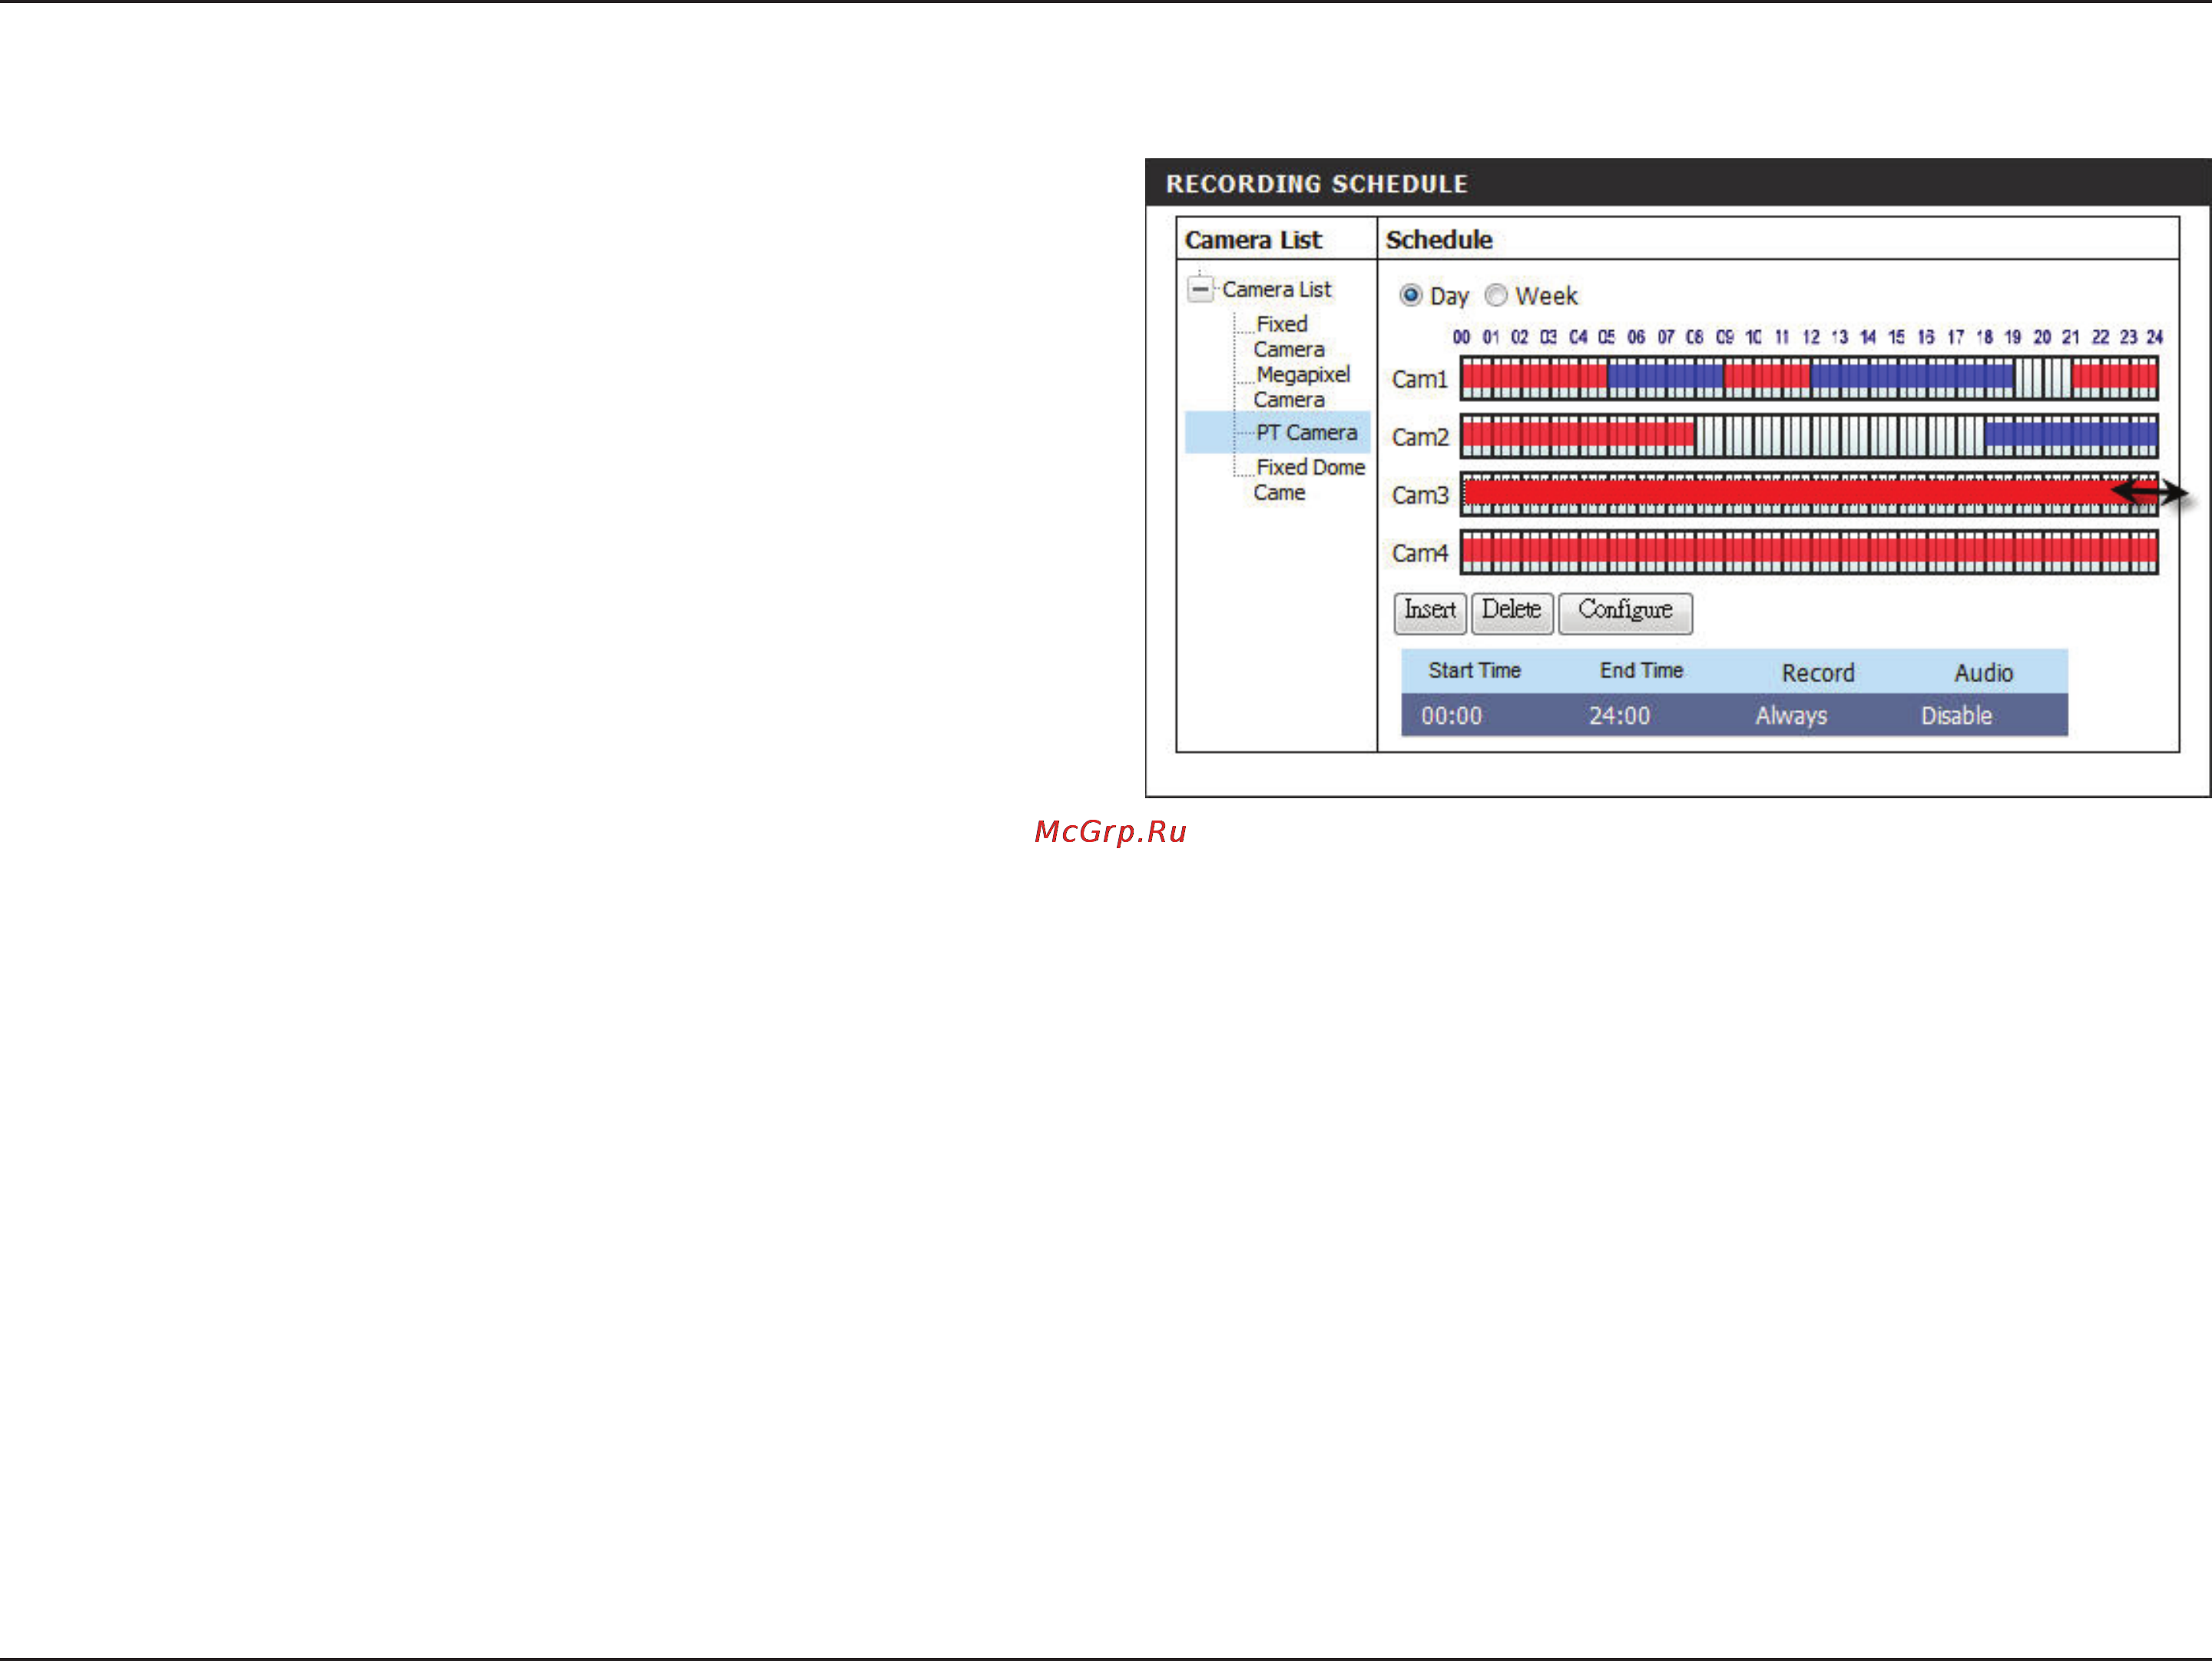Click the Insert button
Viewport: 2212px width, 1661px height.
click(1430, 612)
